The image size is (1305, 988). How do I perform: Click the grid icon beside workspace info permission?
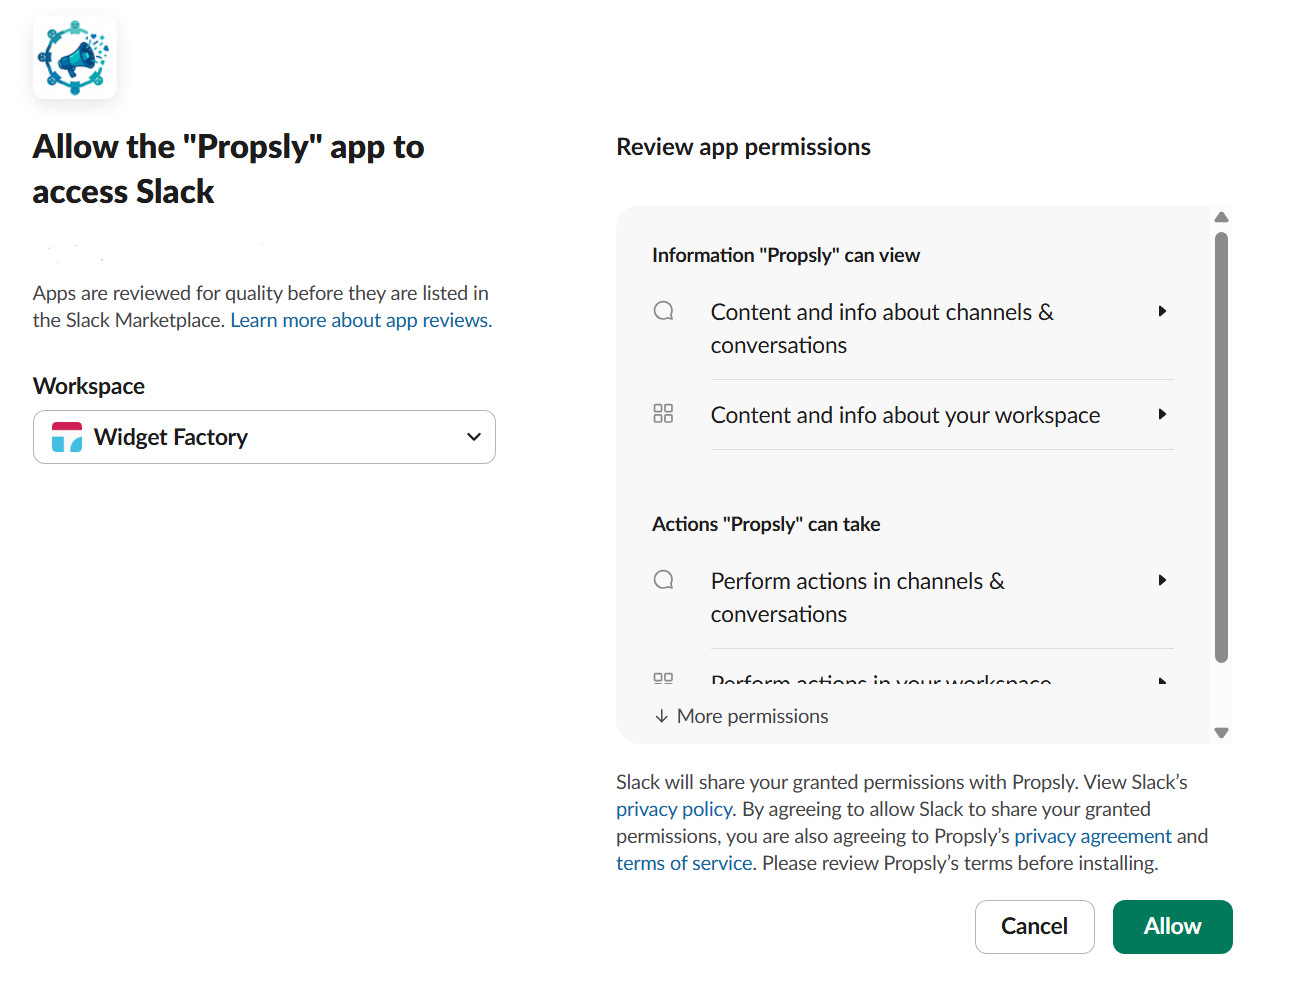click(x=663, y=414)
